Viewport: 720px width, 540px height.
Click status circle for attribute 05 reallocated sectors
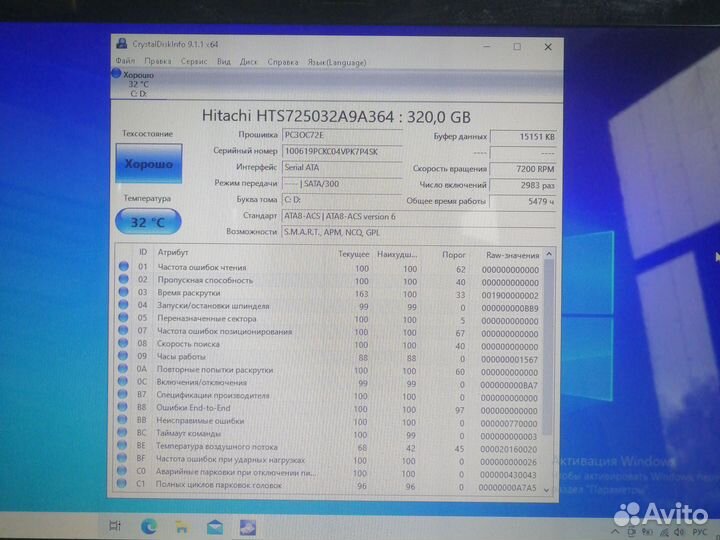124,319
